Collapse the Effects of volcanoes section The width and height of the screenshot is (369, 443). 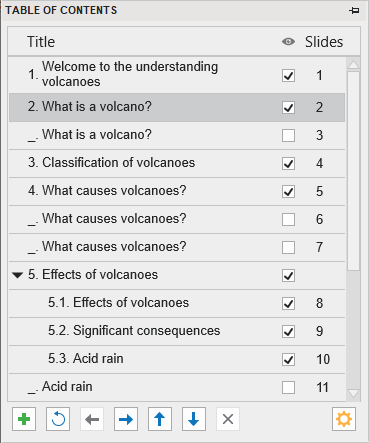17,275
